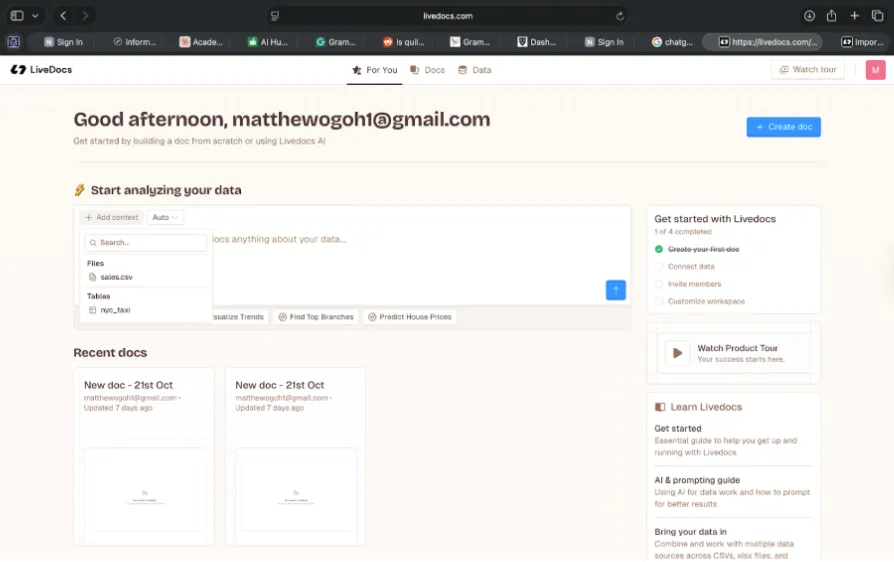
Task: Open the AI & prompting guide link
Action: click(x=697, y=480)
